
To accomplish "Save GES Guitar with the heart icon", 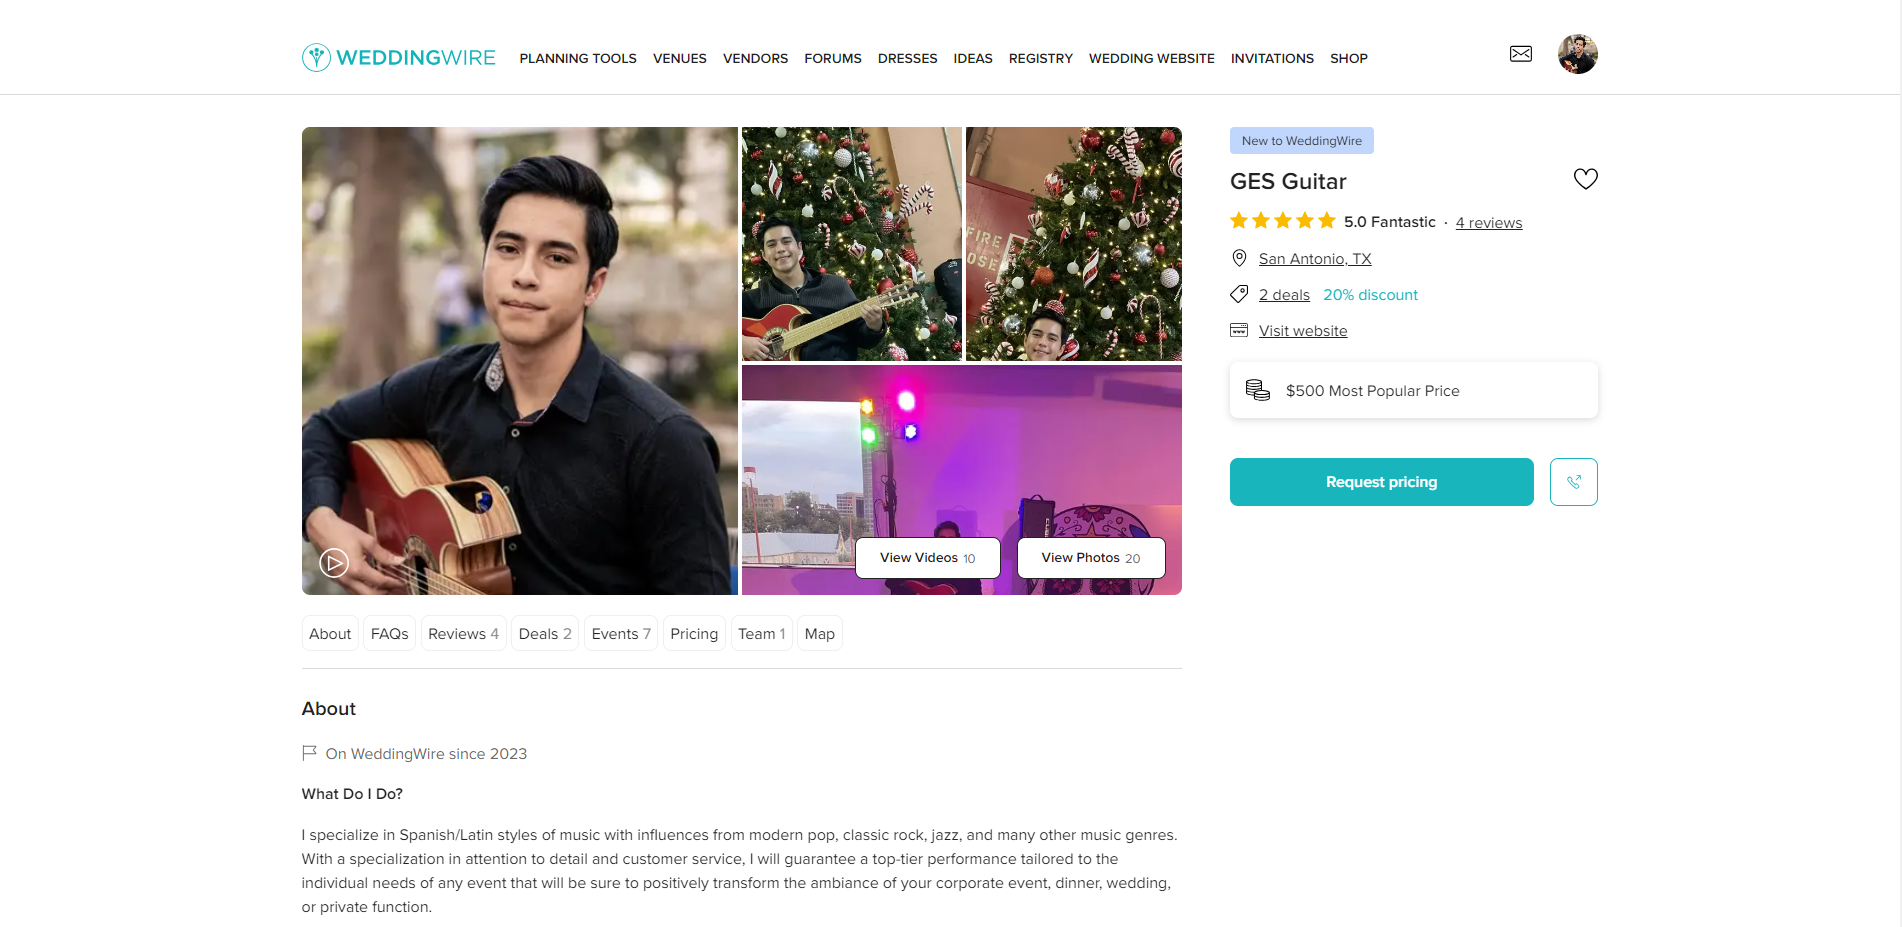I will click(x=1585, y=179).
